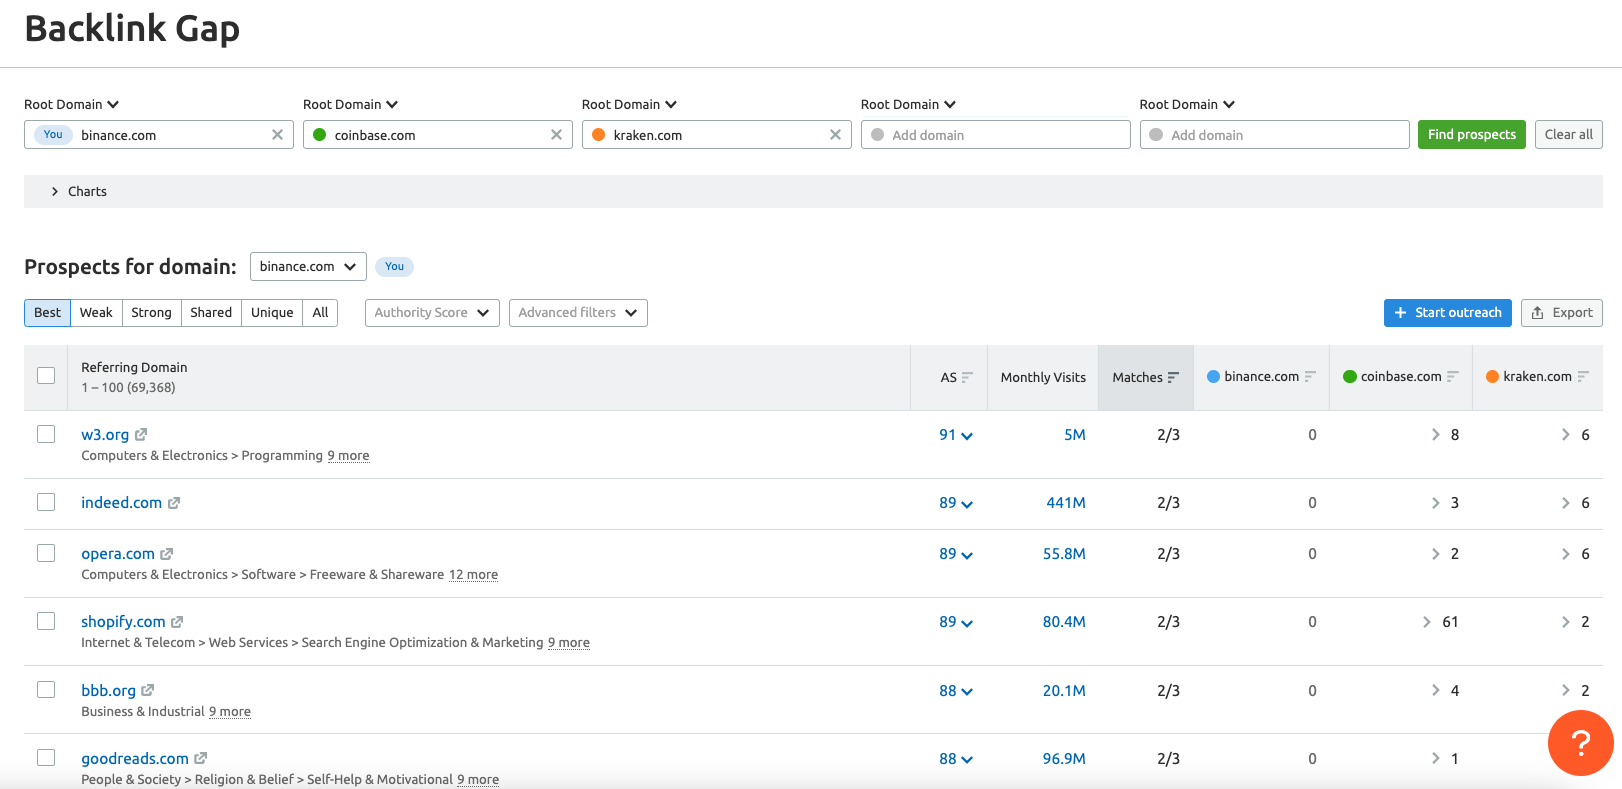Expand kraken.com backlinks arrow in indeed.com row
The width and height of the screenshot is (1622, 789).
click(x=1566, y=503)
